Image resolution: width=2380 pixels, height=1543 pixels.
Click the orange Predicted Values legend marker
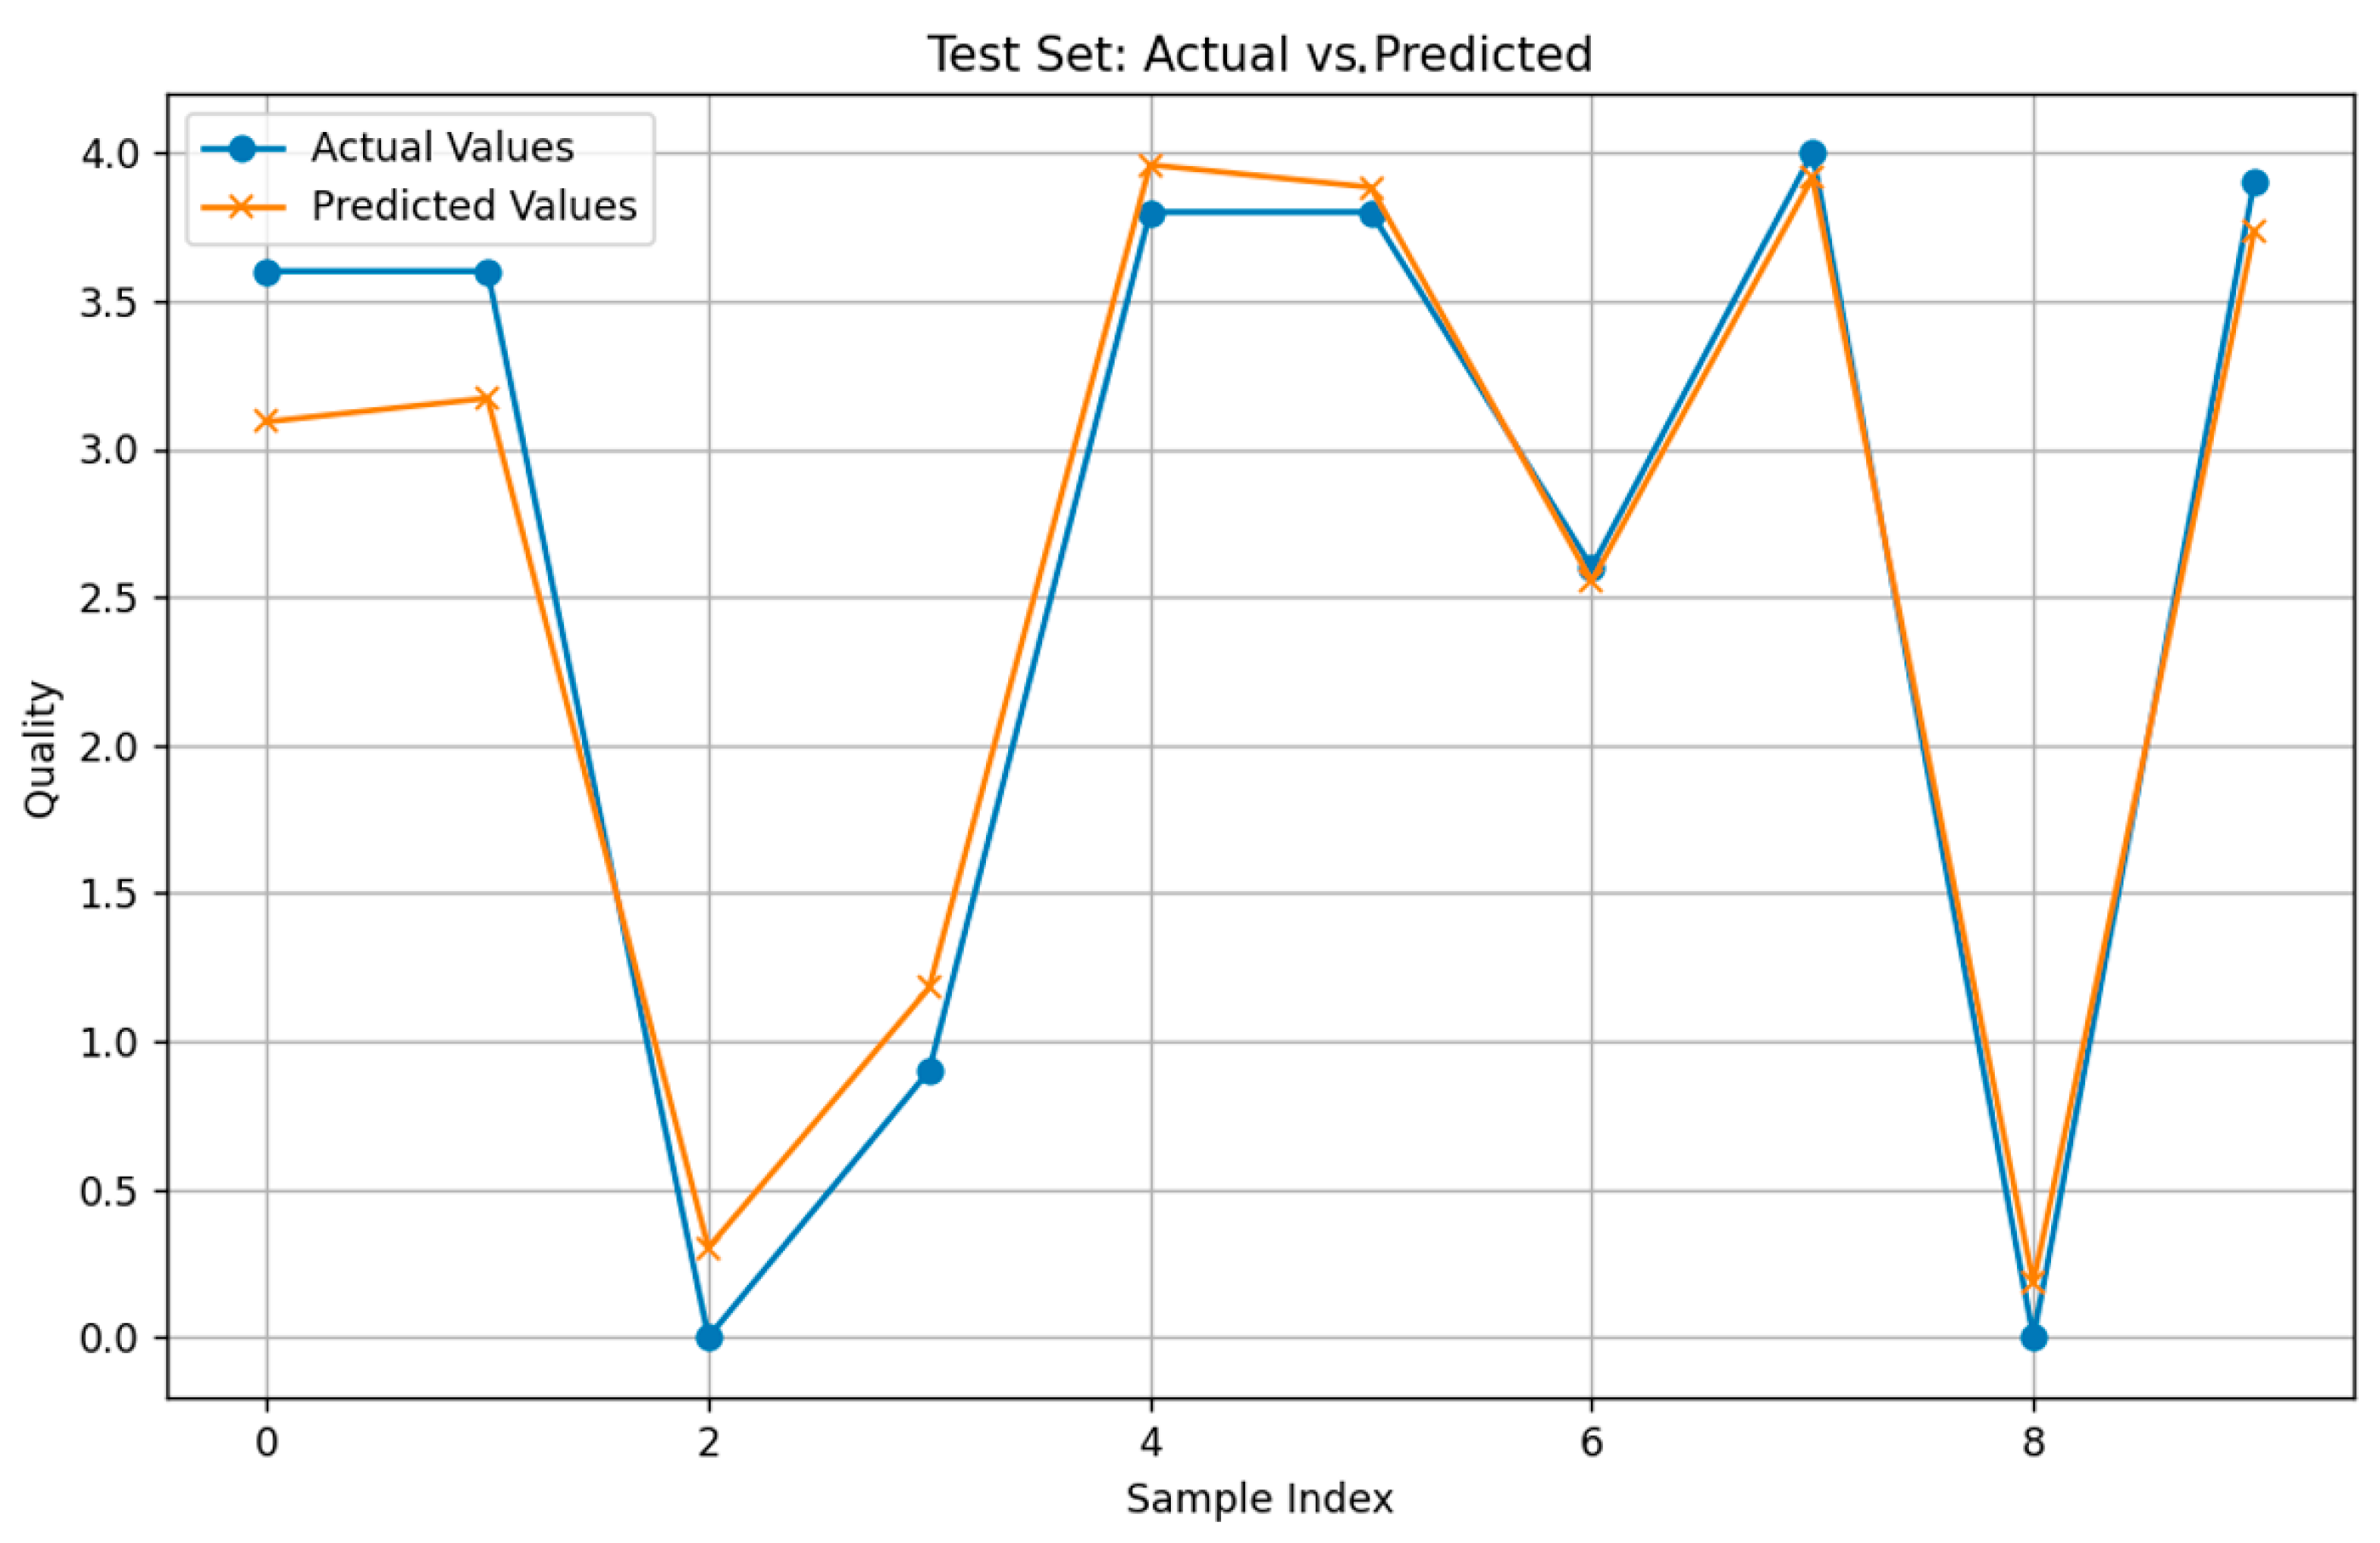[243, 207]
